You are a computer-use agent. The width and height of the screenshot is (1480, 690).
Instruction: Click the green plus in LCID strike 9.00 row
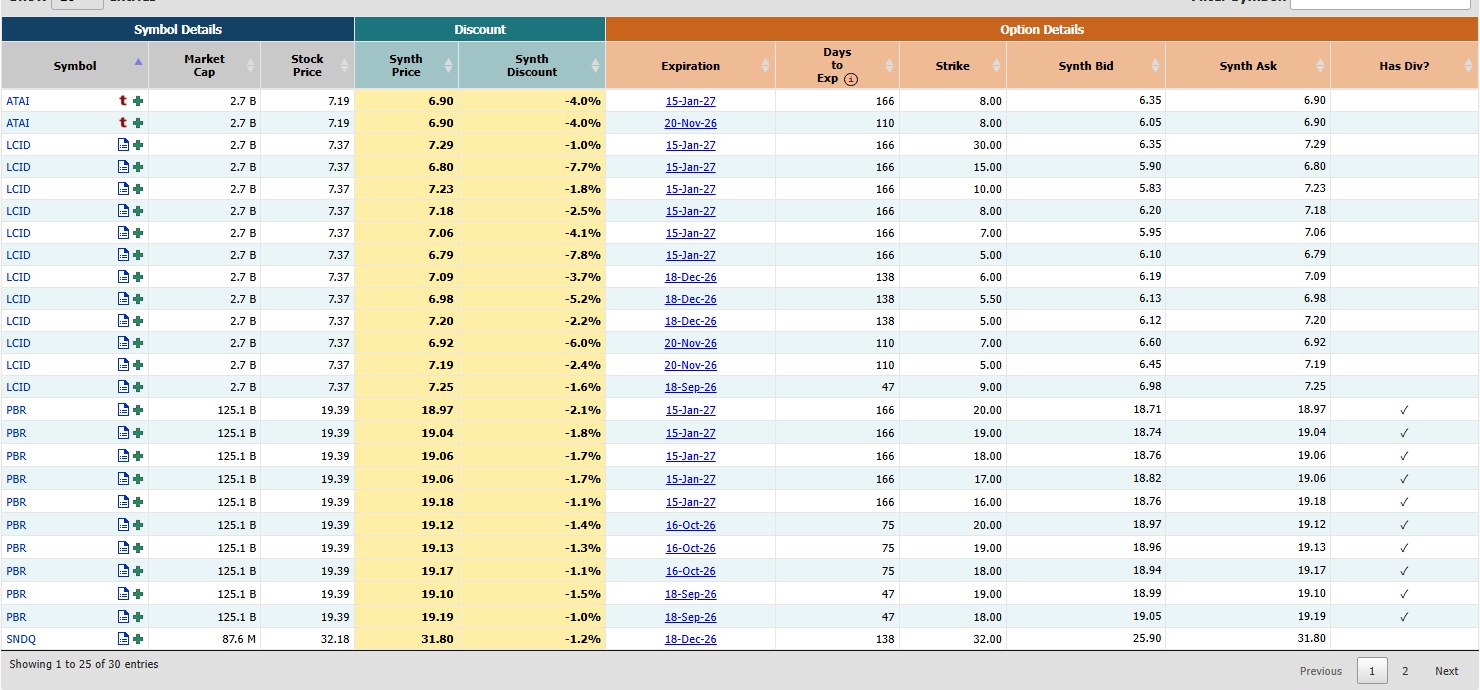(x=138, y=387)
